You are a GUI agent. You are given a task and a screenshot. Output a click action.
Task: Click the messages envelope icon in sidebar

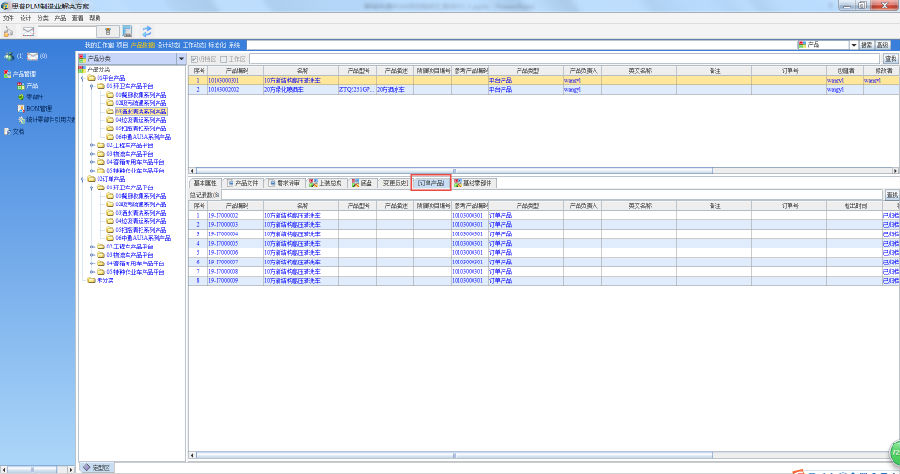tap(32, 56)
